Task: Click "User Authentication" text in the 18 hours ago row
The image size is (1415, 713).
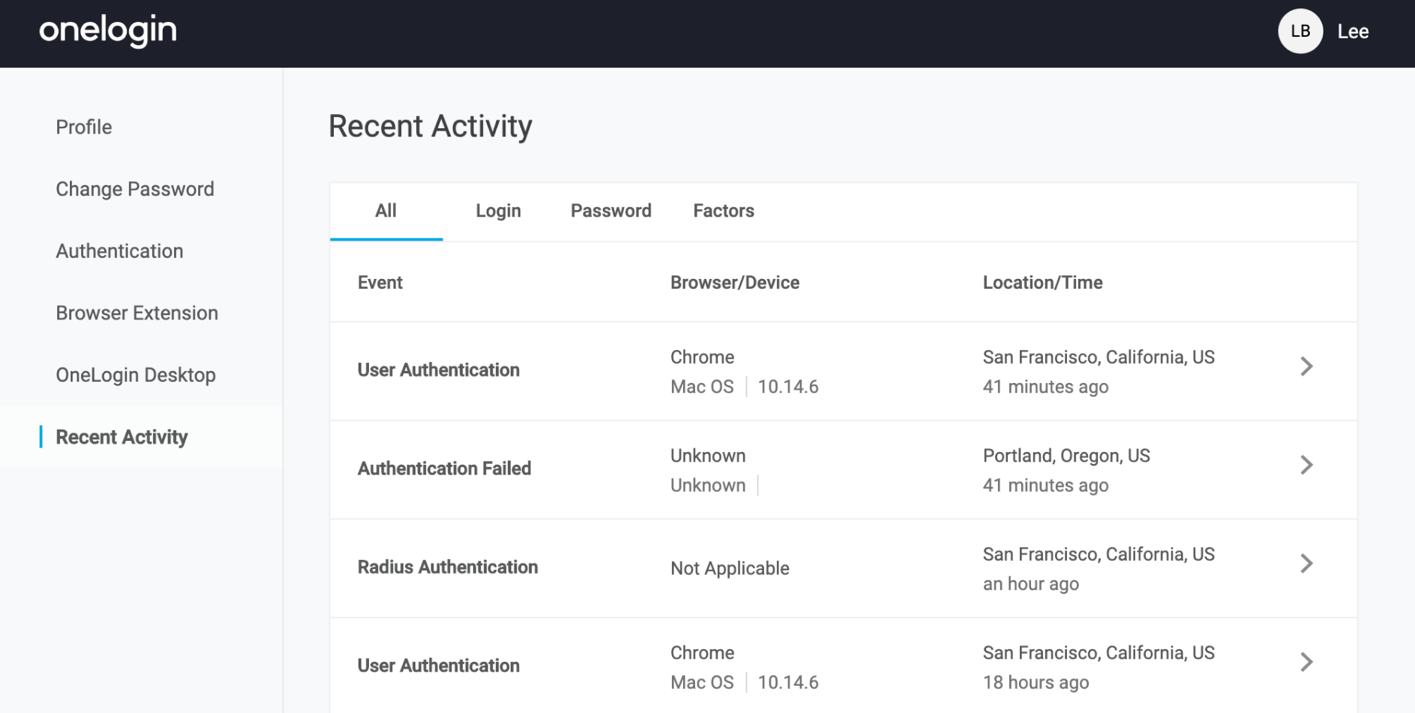Action: (439, 666)
